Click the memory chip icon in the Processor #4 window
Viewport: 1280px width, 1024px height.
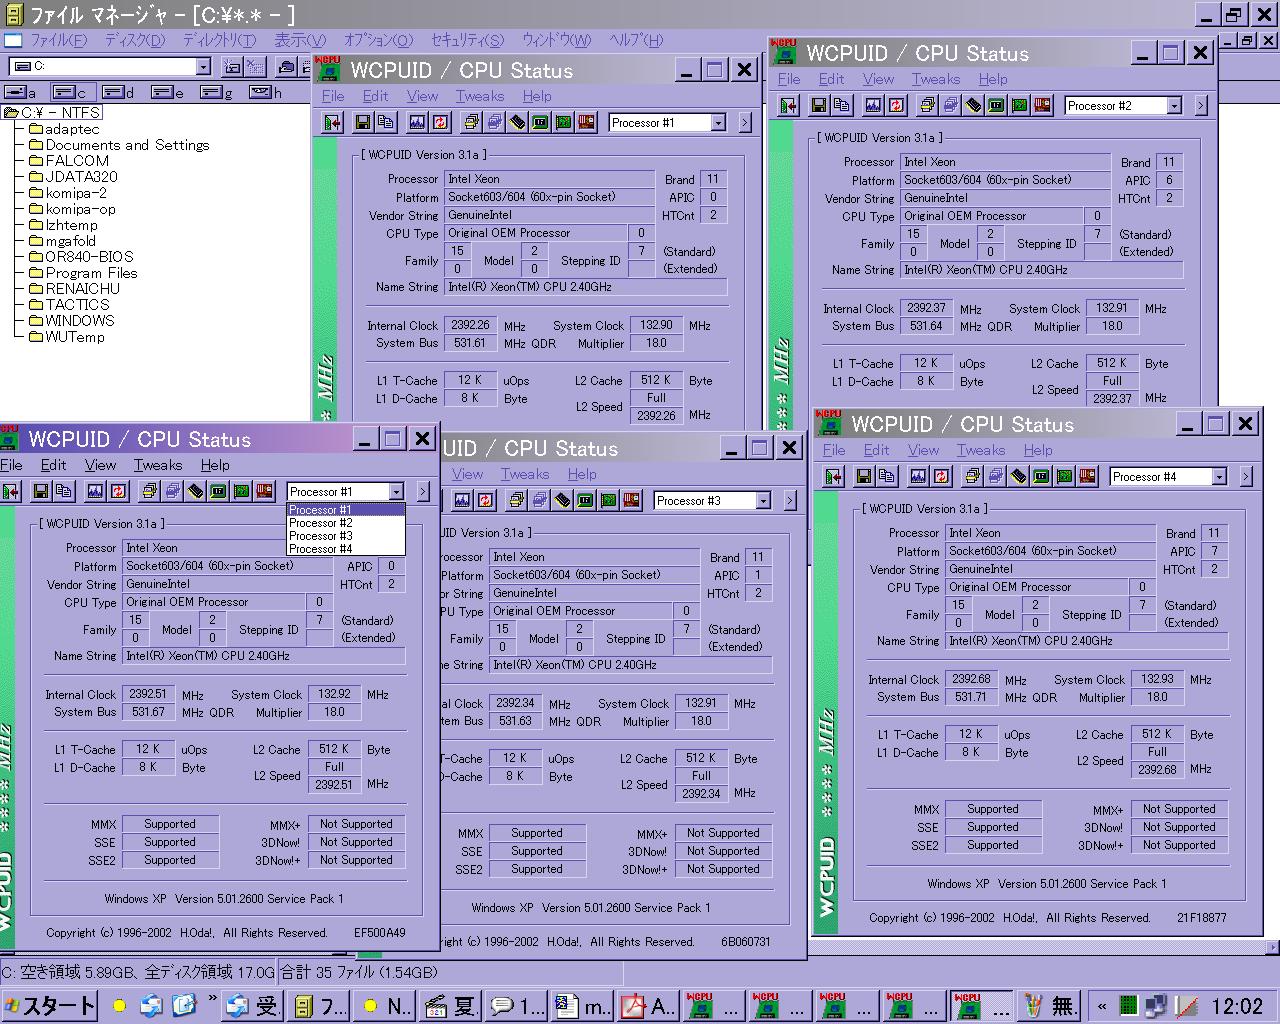click(1019, 476)
